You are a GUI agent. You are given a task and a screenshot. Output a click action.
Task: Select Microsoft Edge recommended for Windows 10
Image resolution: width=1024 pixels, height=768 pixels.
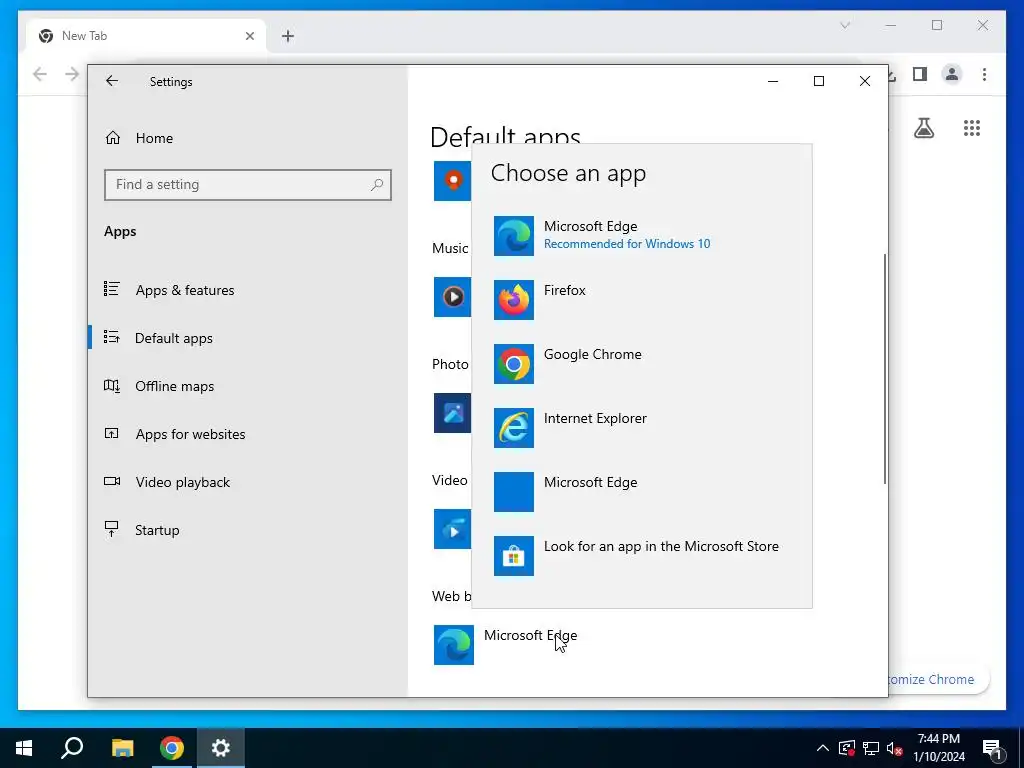click(x=642, y=236)
